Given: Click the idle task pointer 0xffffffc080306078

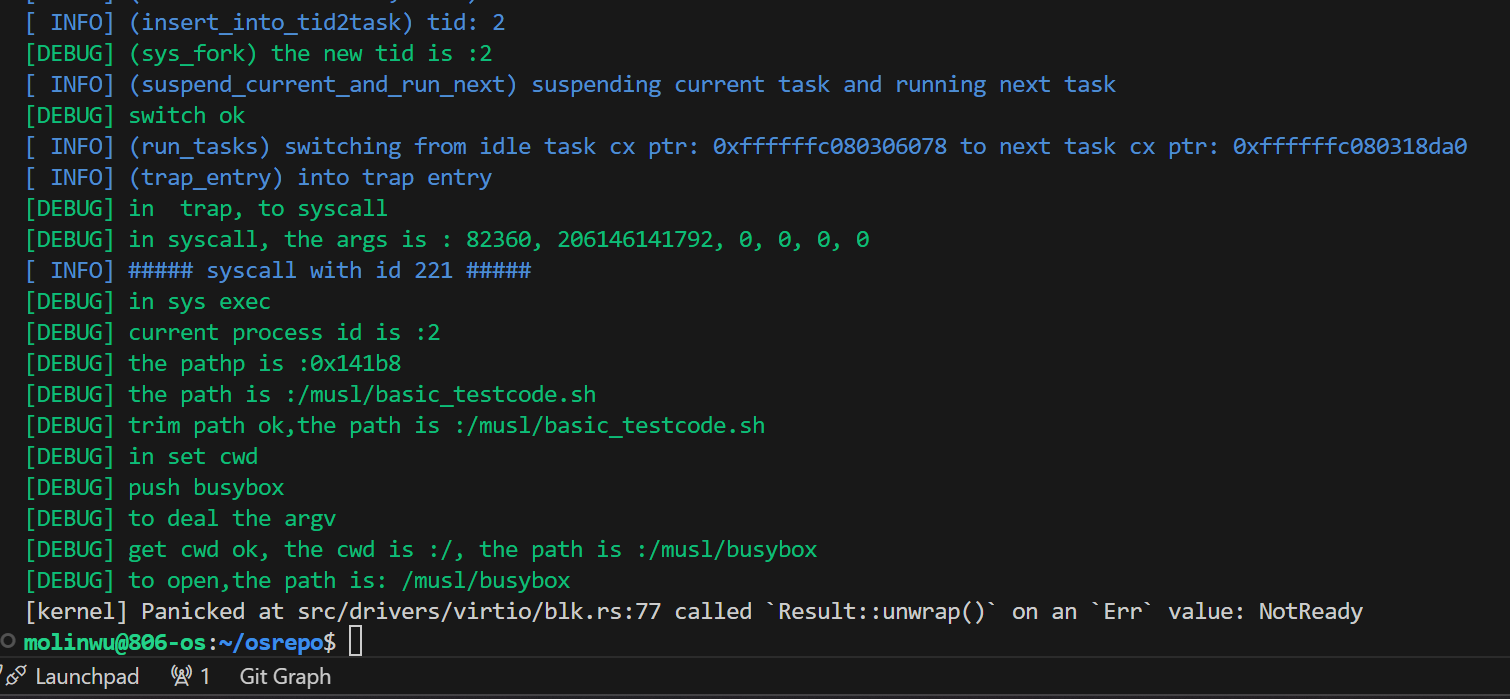Looking at the screenshot, I should pyautogui.click(x=829, y=147).
